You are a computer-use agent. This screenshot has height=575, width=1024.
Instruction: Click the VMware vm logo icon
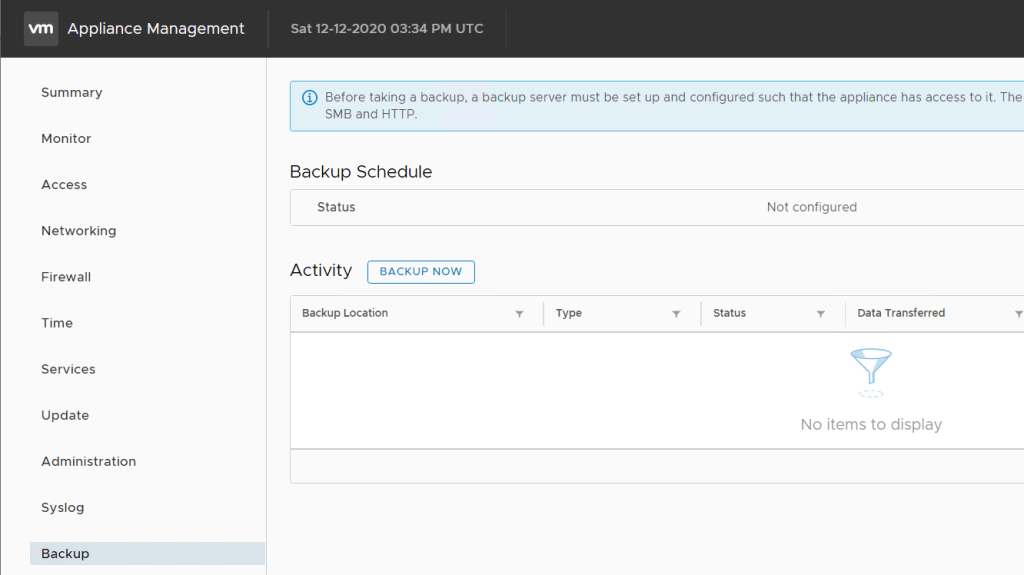(41, 29)
